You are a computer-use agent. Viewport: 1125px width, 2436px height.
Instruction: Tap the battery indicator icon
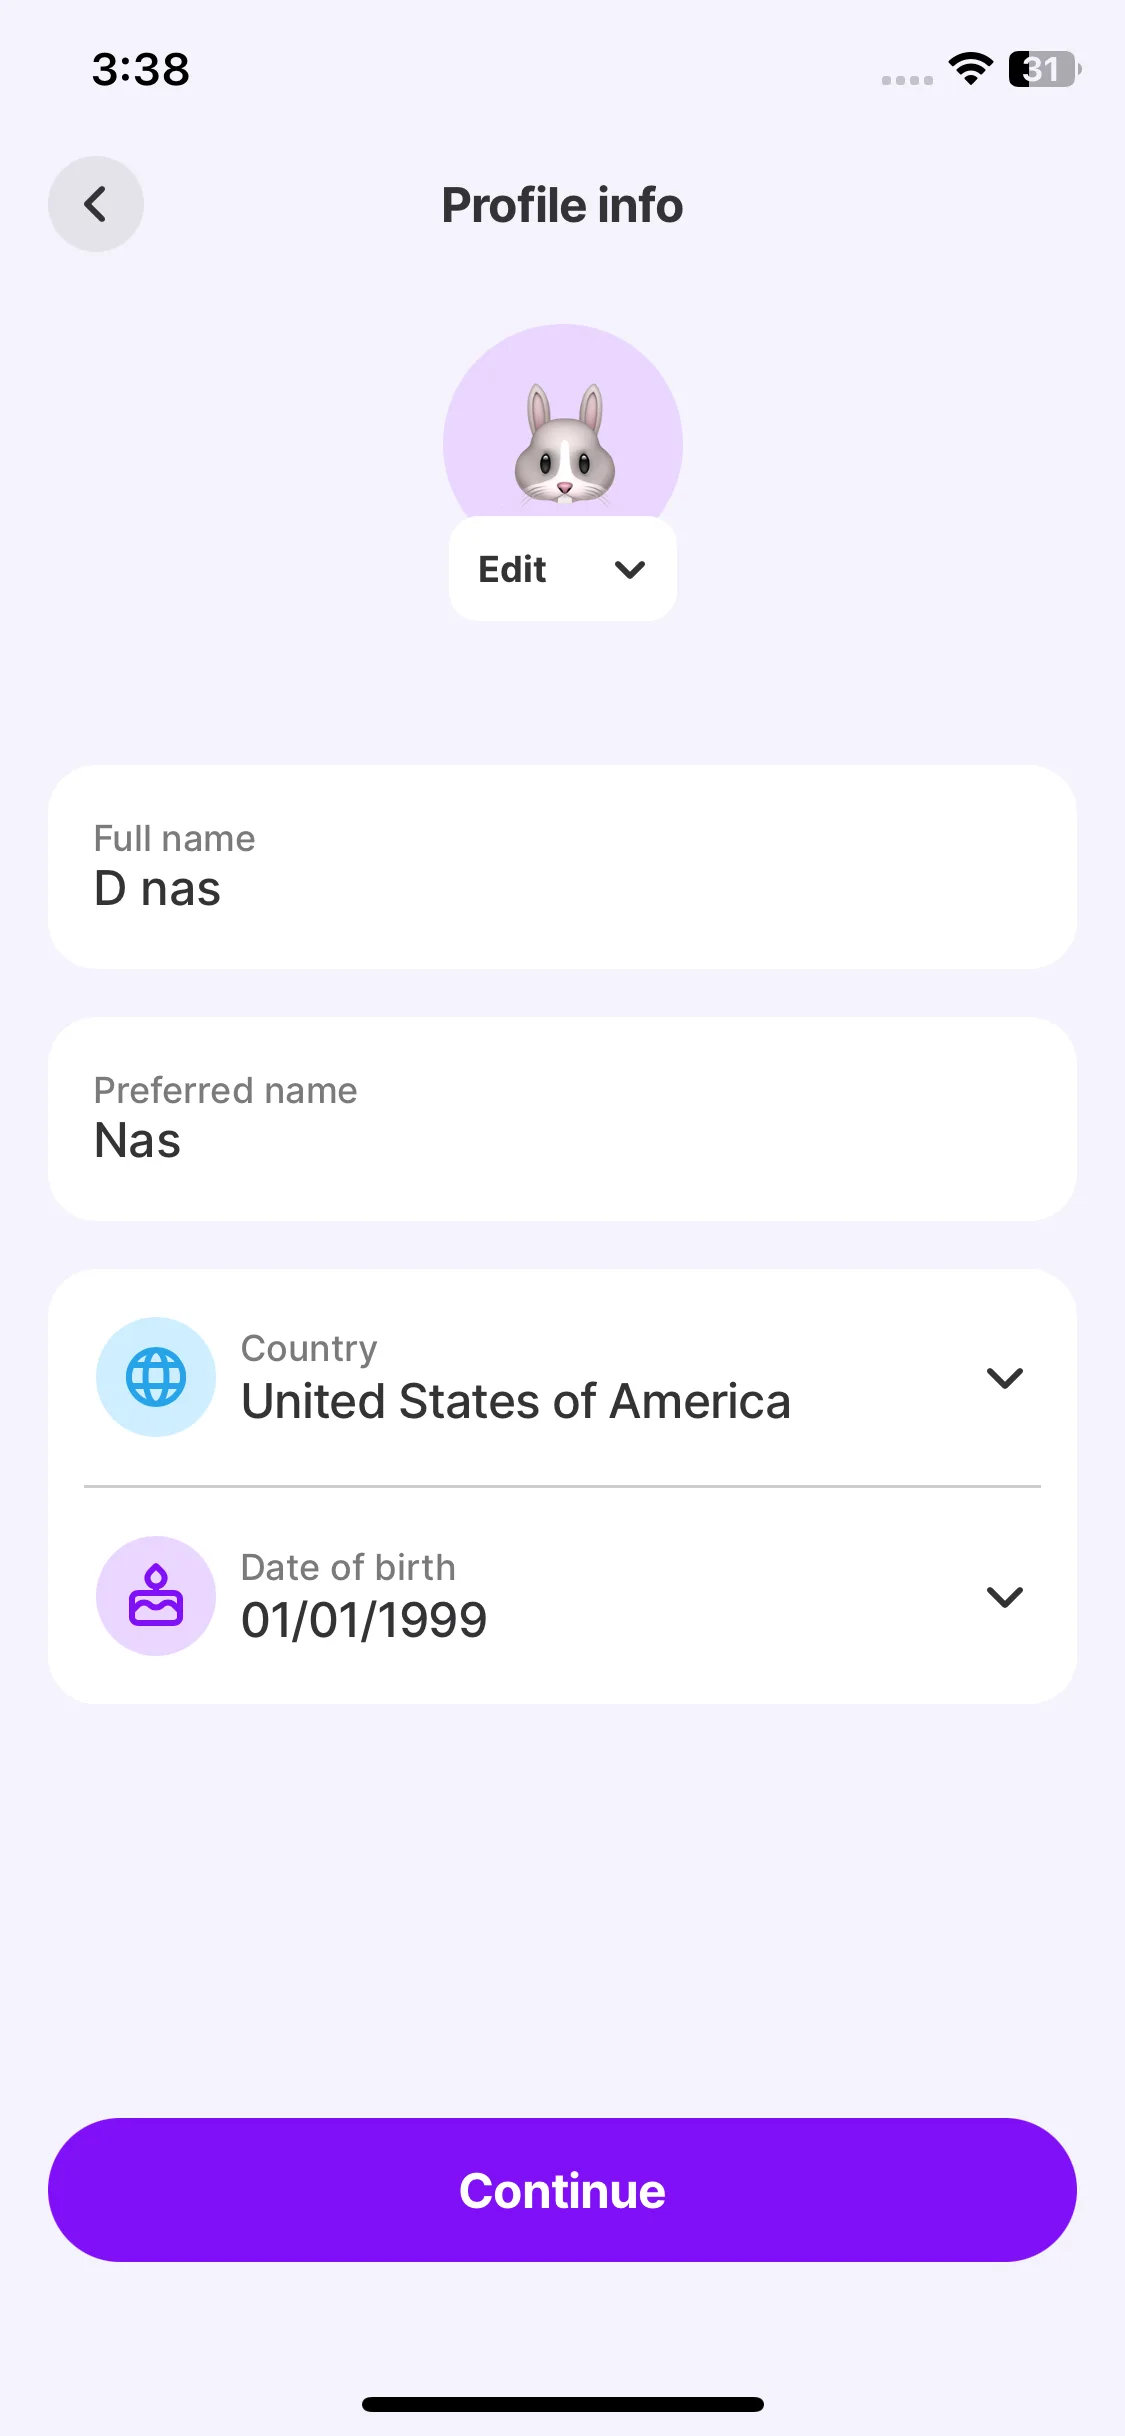pos(1044,69)
